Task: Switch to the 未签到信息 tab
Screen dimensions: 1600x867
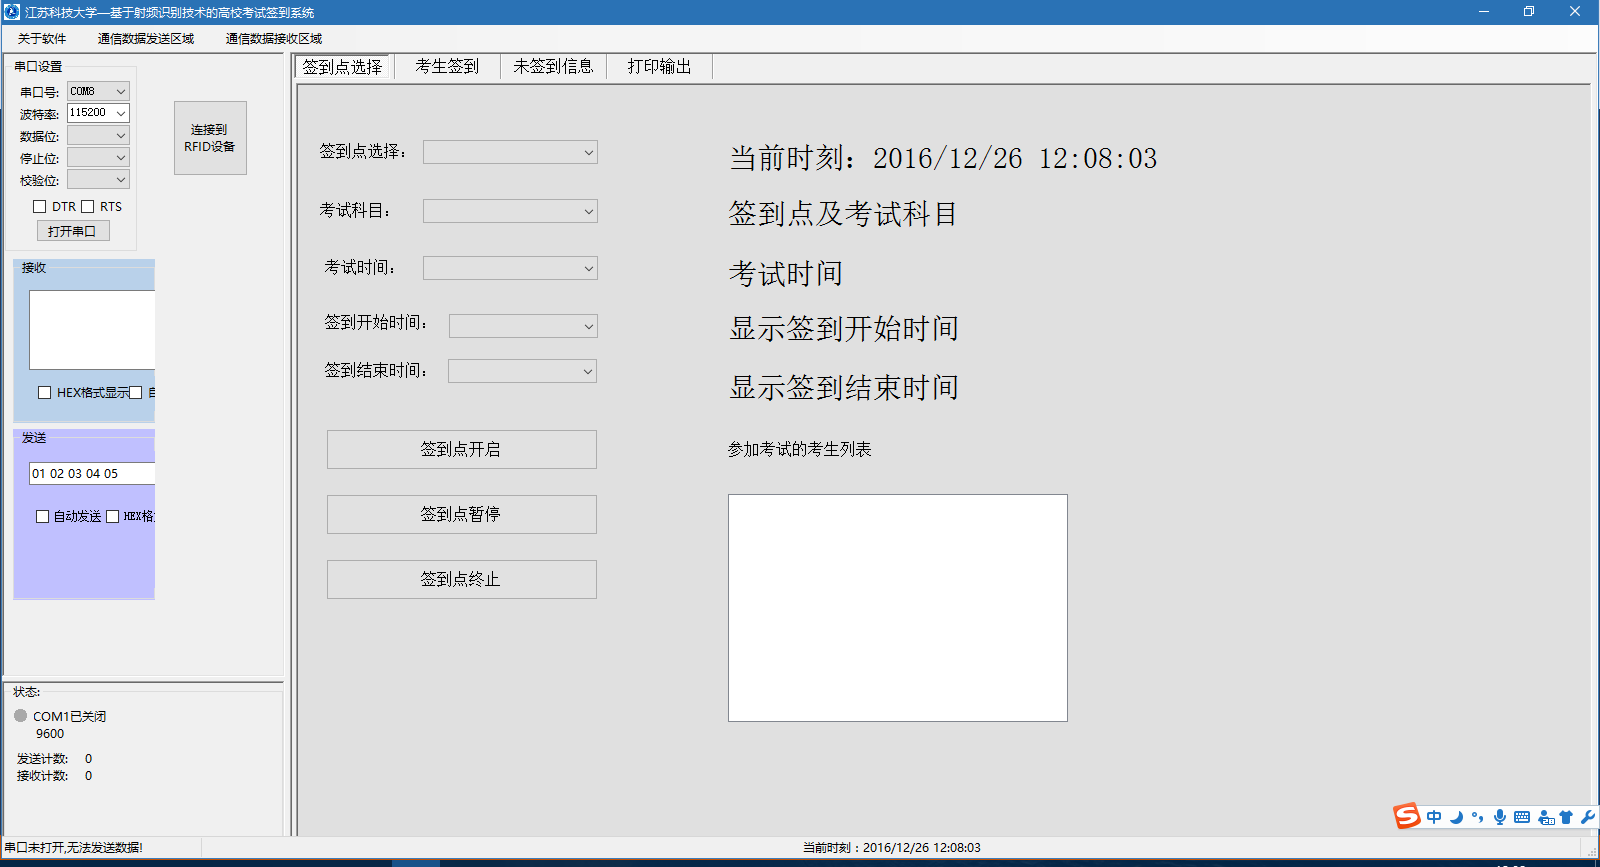Action: pos(553,67)
